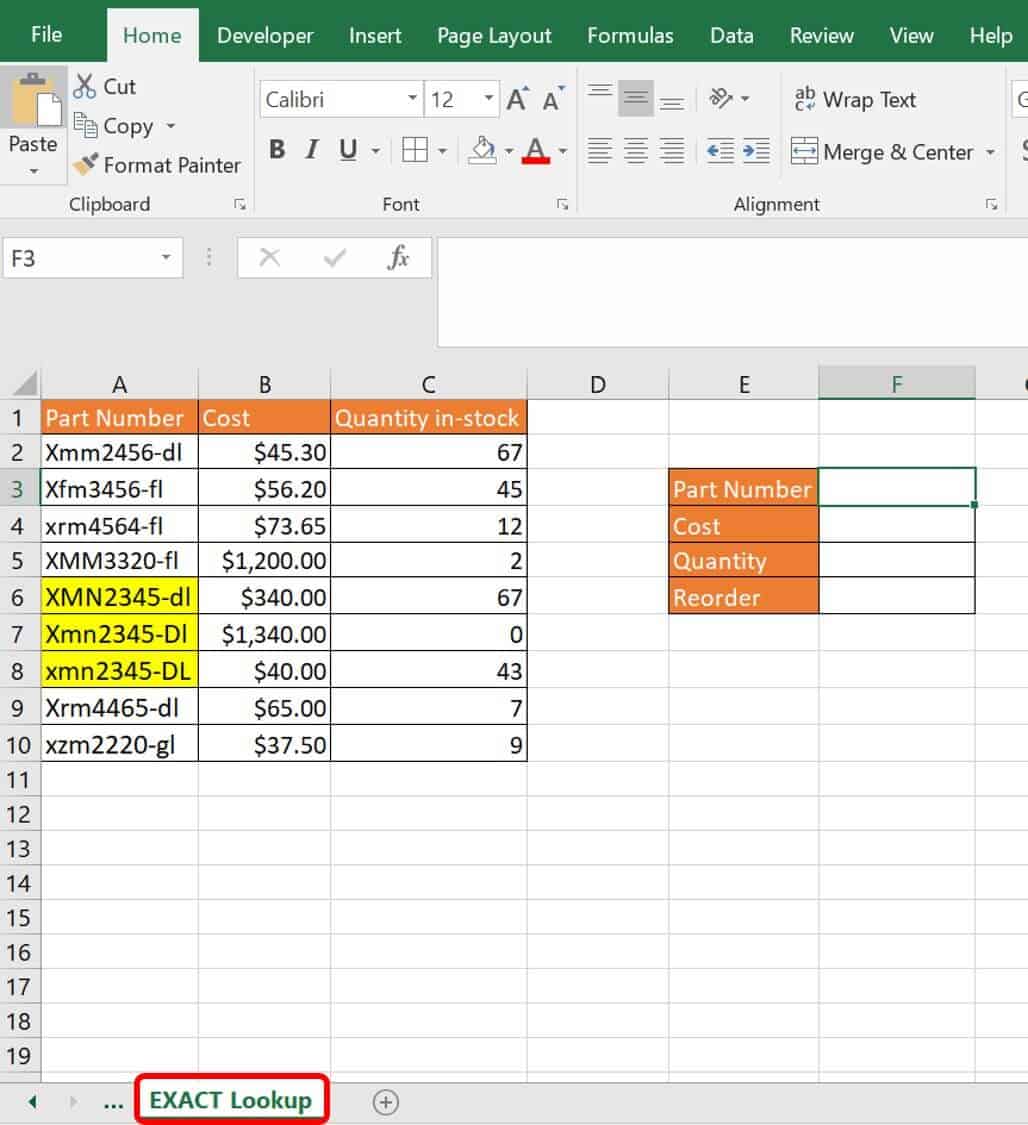The image size is (1028, 1125).
Task: Select cell F4 next to Cost
Action: coord(897,525)
